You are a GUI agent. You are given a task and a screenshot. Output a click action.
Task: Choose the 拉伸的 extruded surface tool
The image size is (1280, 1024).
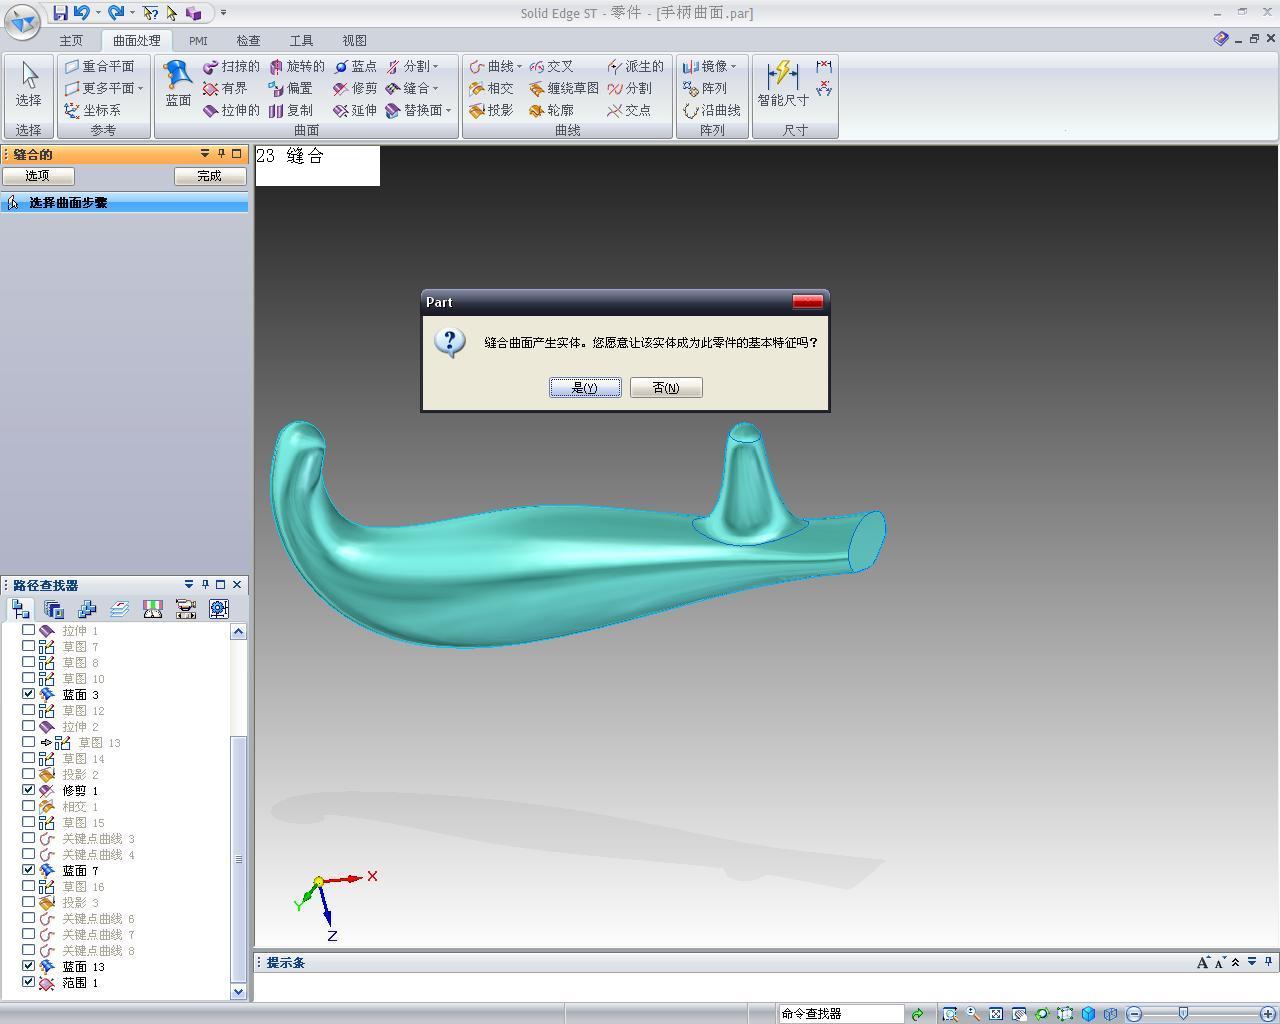[x=231, y=110]
